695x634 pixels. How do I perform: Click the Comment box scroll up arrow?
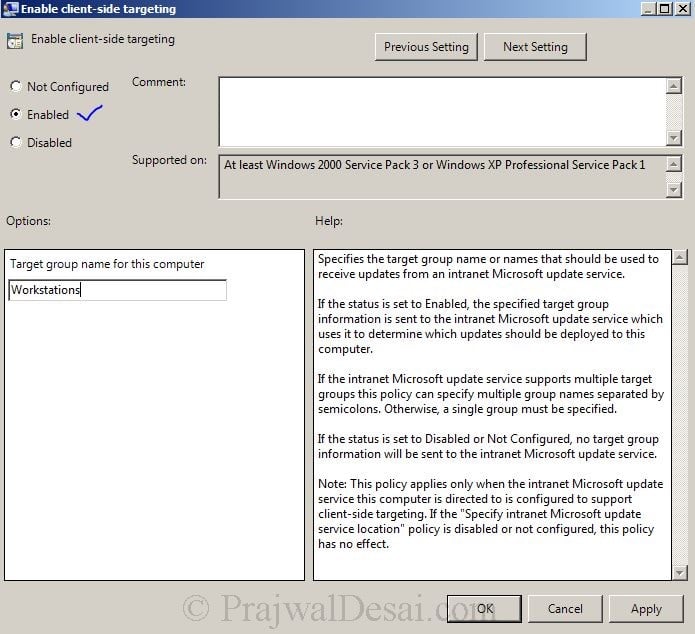674,86
